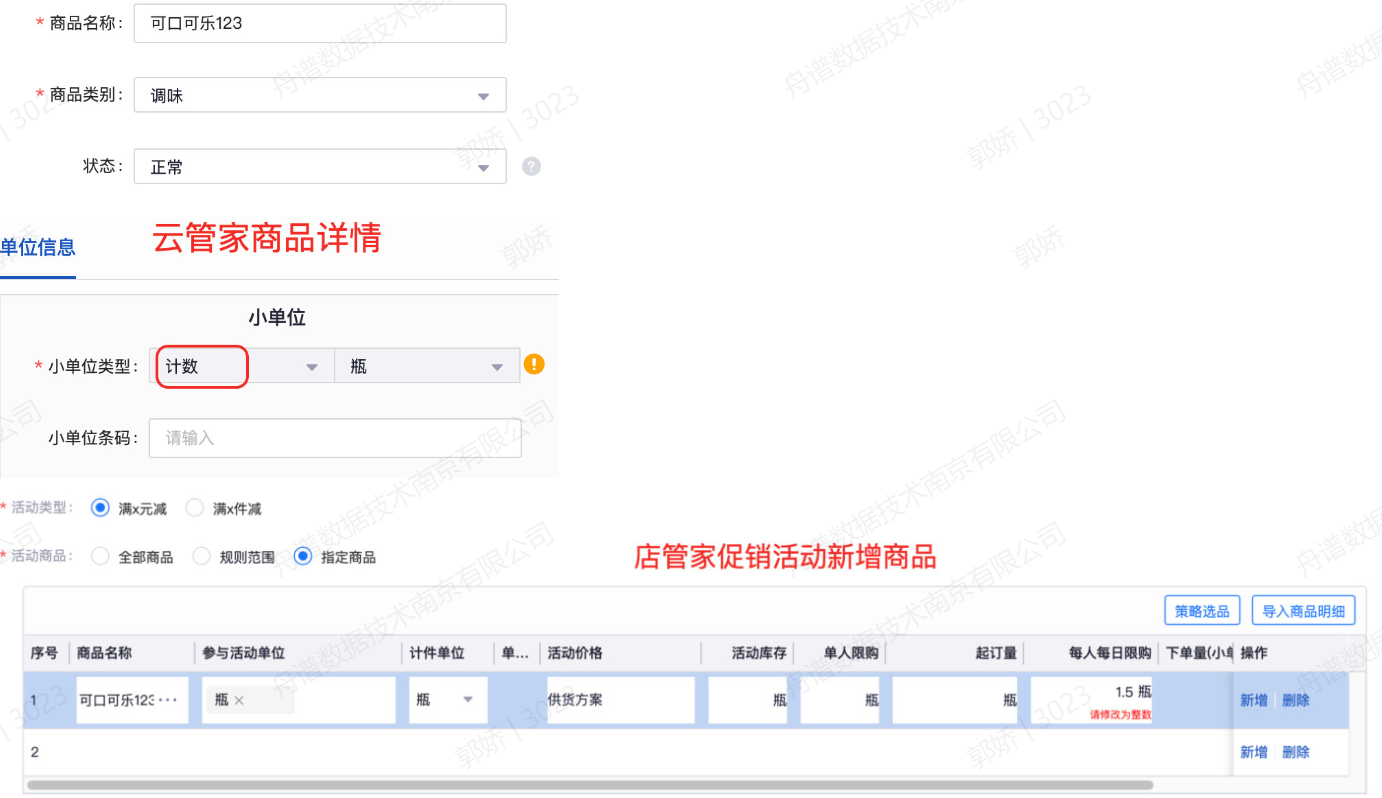Open the 商品类别 dropdown
Viewport: 1382px width, 798px height.
pyautogui.click(x=320, y=96)
